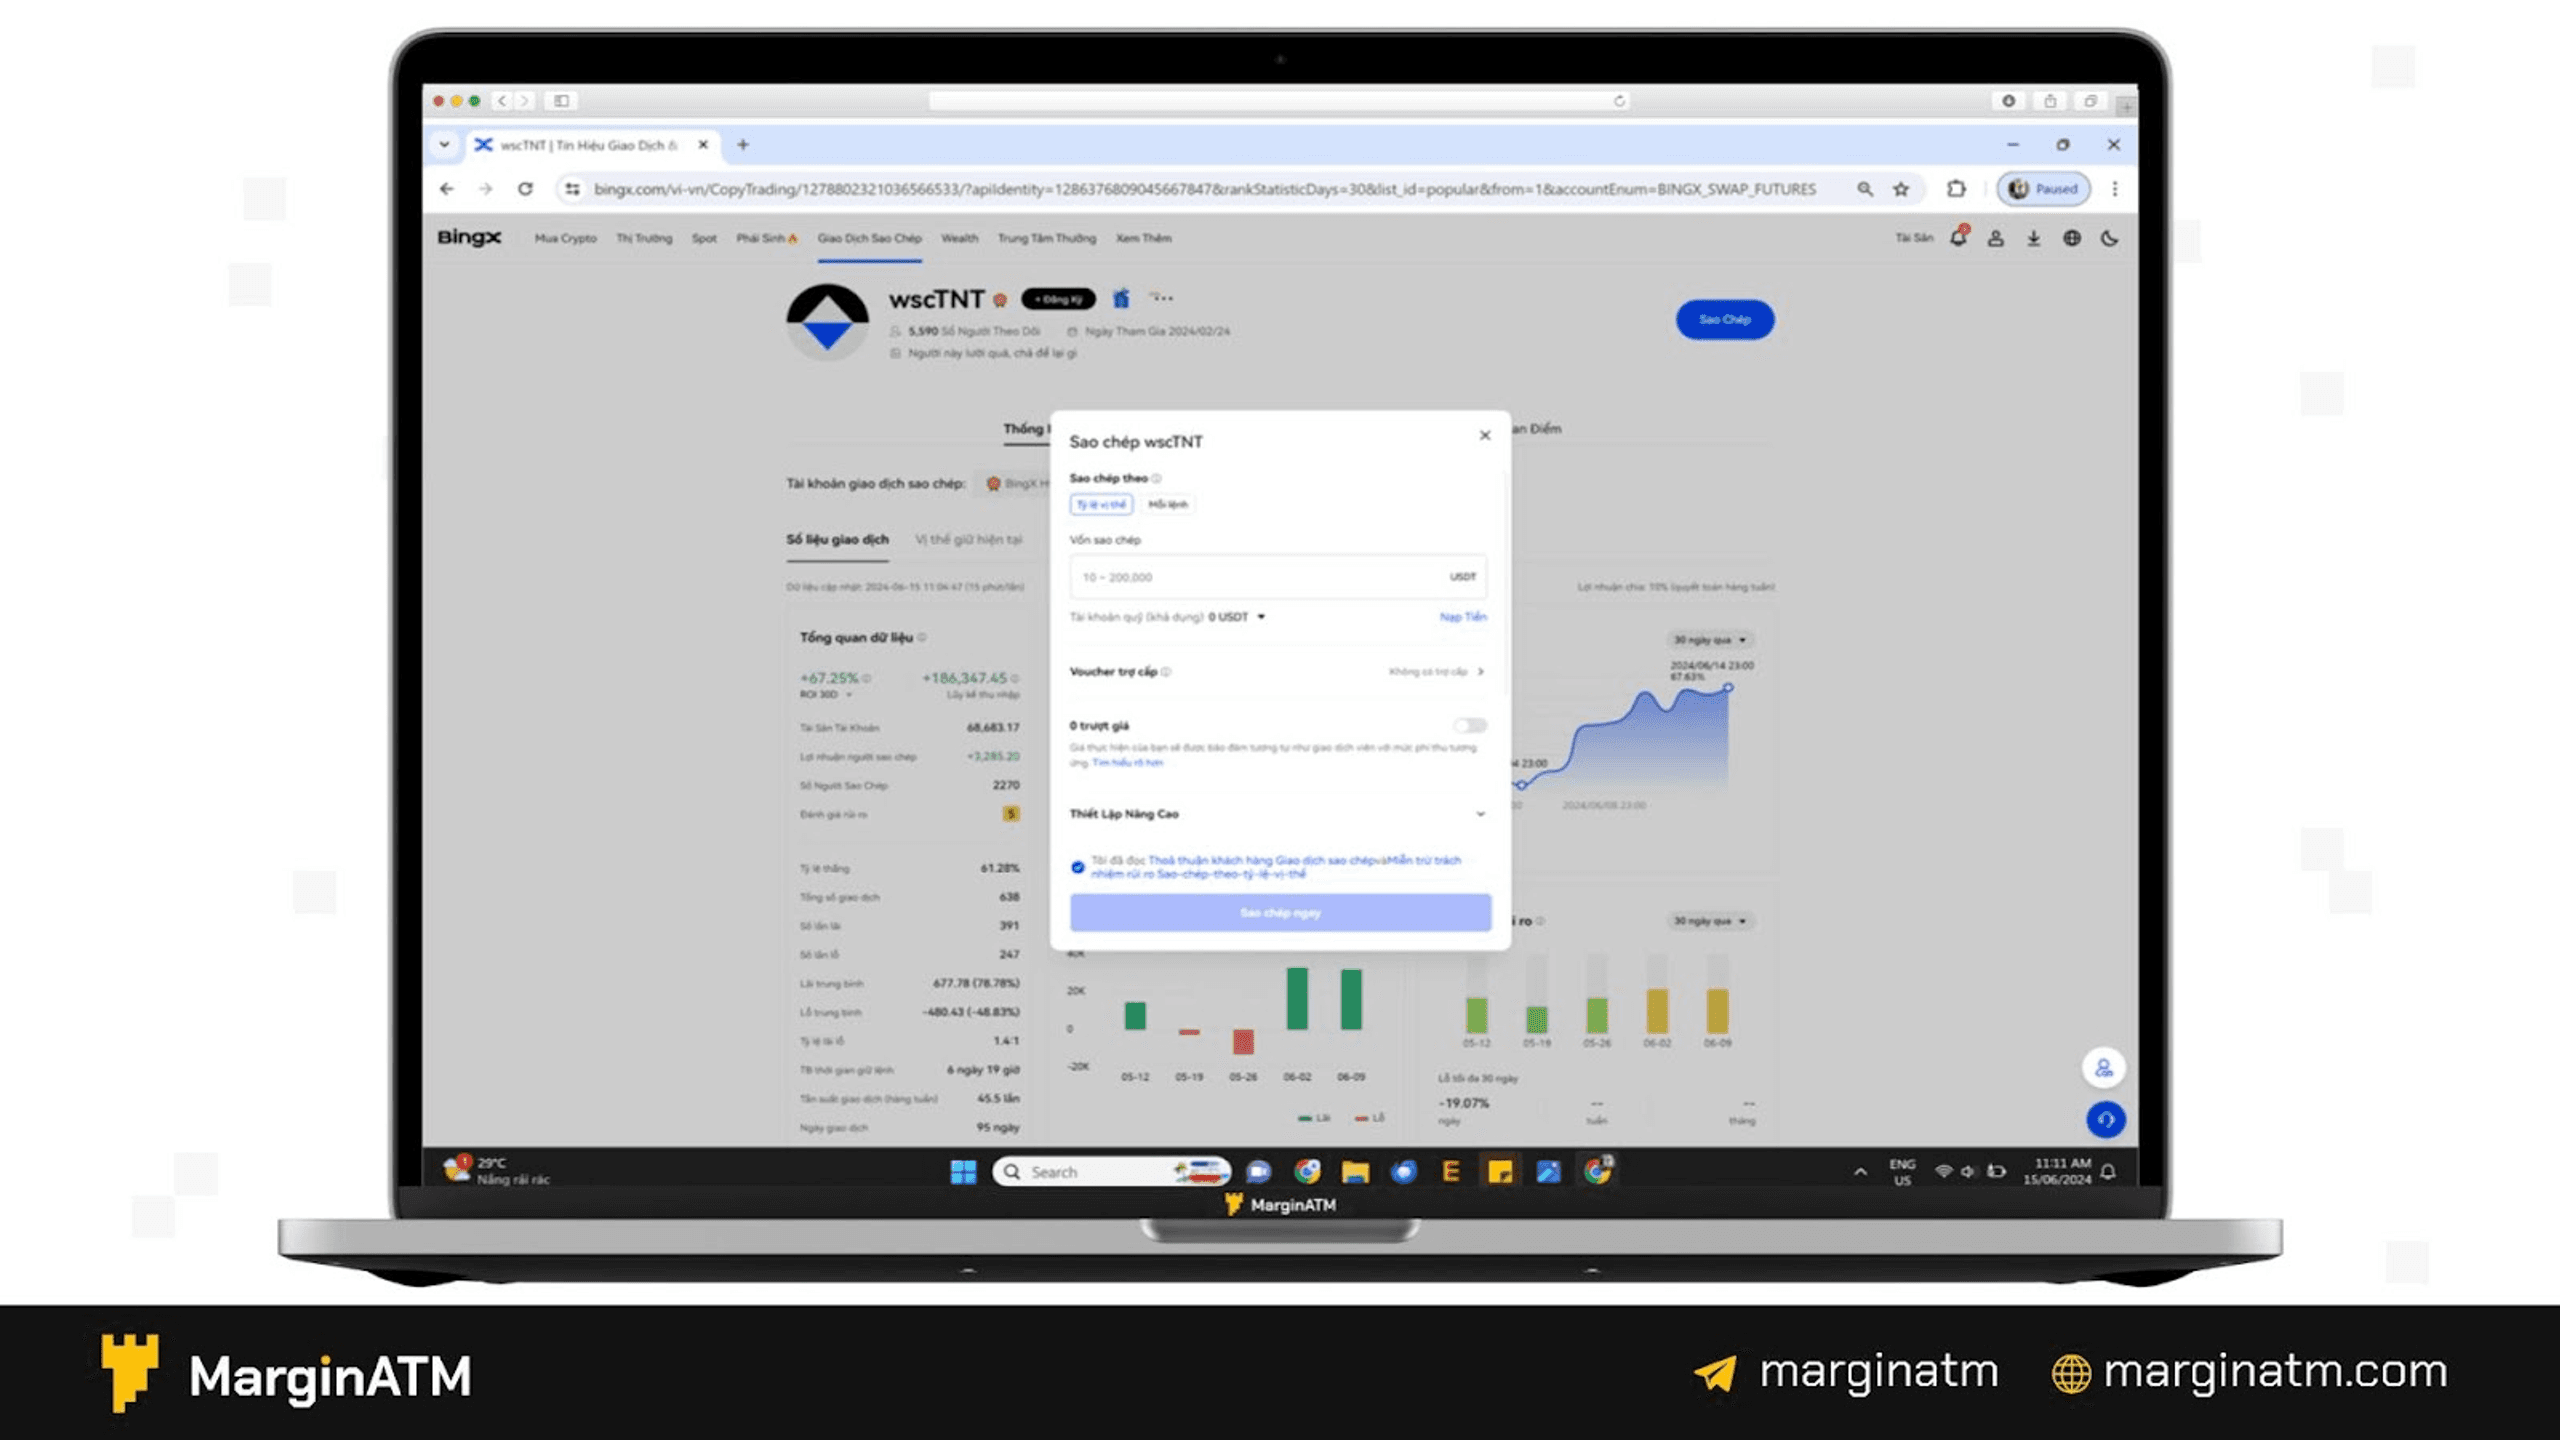Click the site info icon in address bar
The image size is (2560, 1440).
572,189
